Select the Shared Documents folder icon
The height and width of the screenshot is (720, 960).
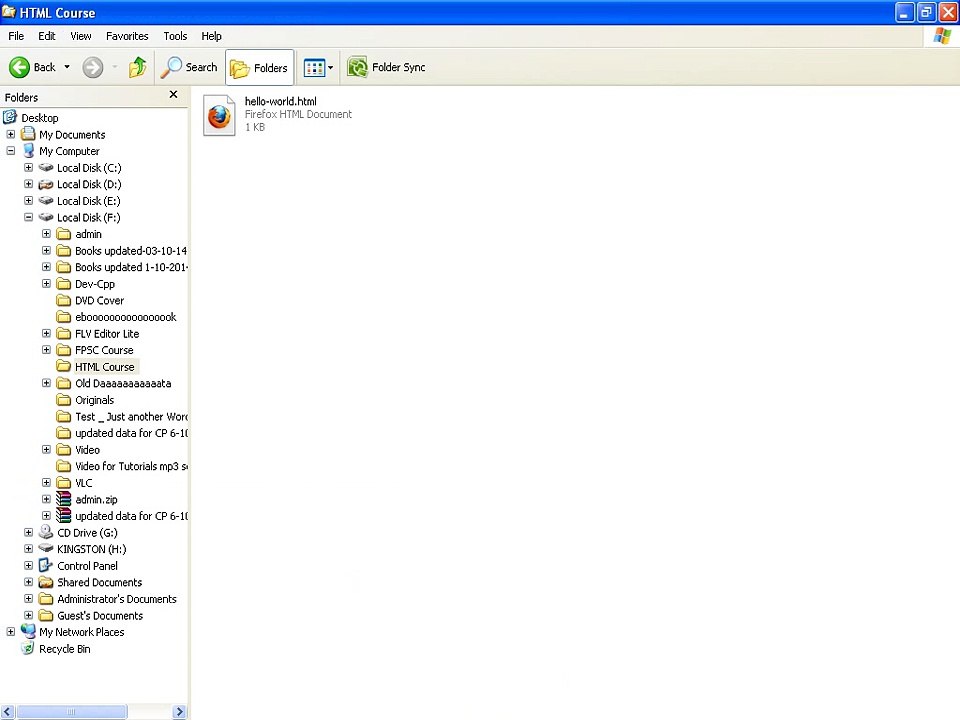[x=46, y=582]
